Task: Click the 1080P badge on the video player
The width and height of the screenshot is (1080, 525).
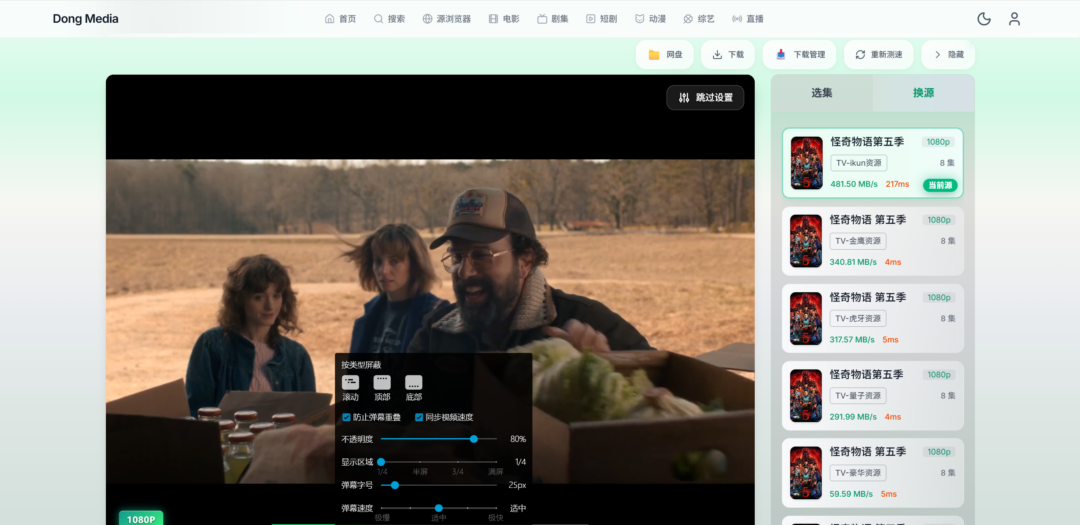Action: coord(141,518)
